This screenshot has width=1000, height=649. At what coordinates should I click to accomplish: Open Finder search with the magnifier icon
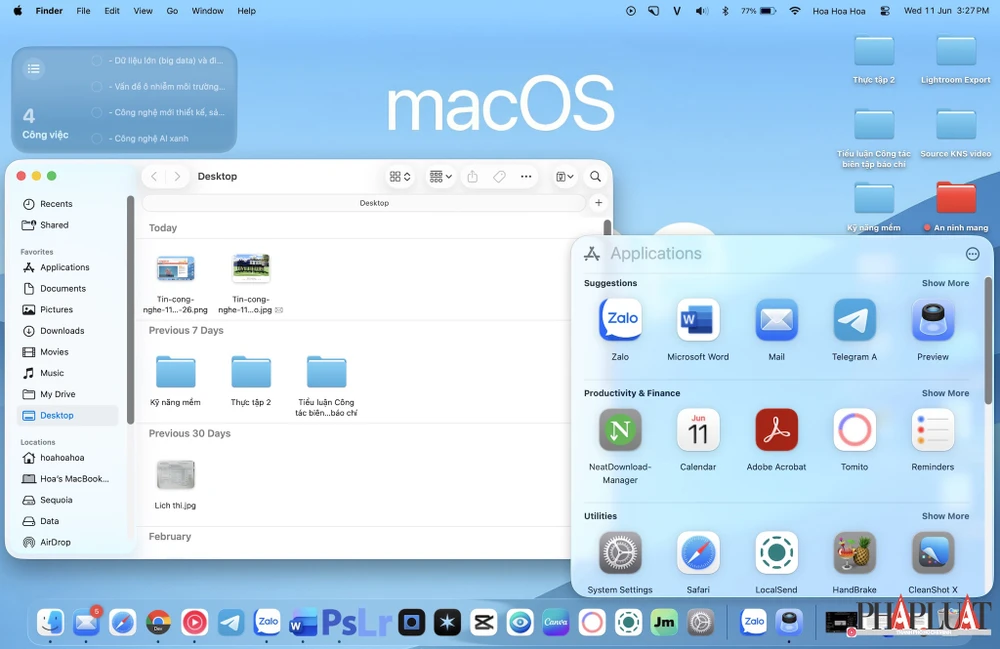(x=595, y=177)
